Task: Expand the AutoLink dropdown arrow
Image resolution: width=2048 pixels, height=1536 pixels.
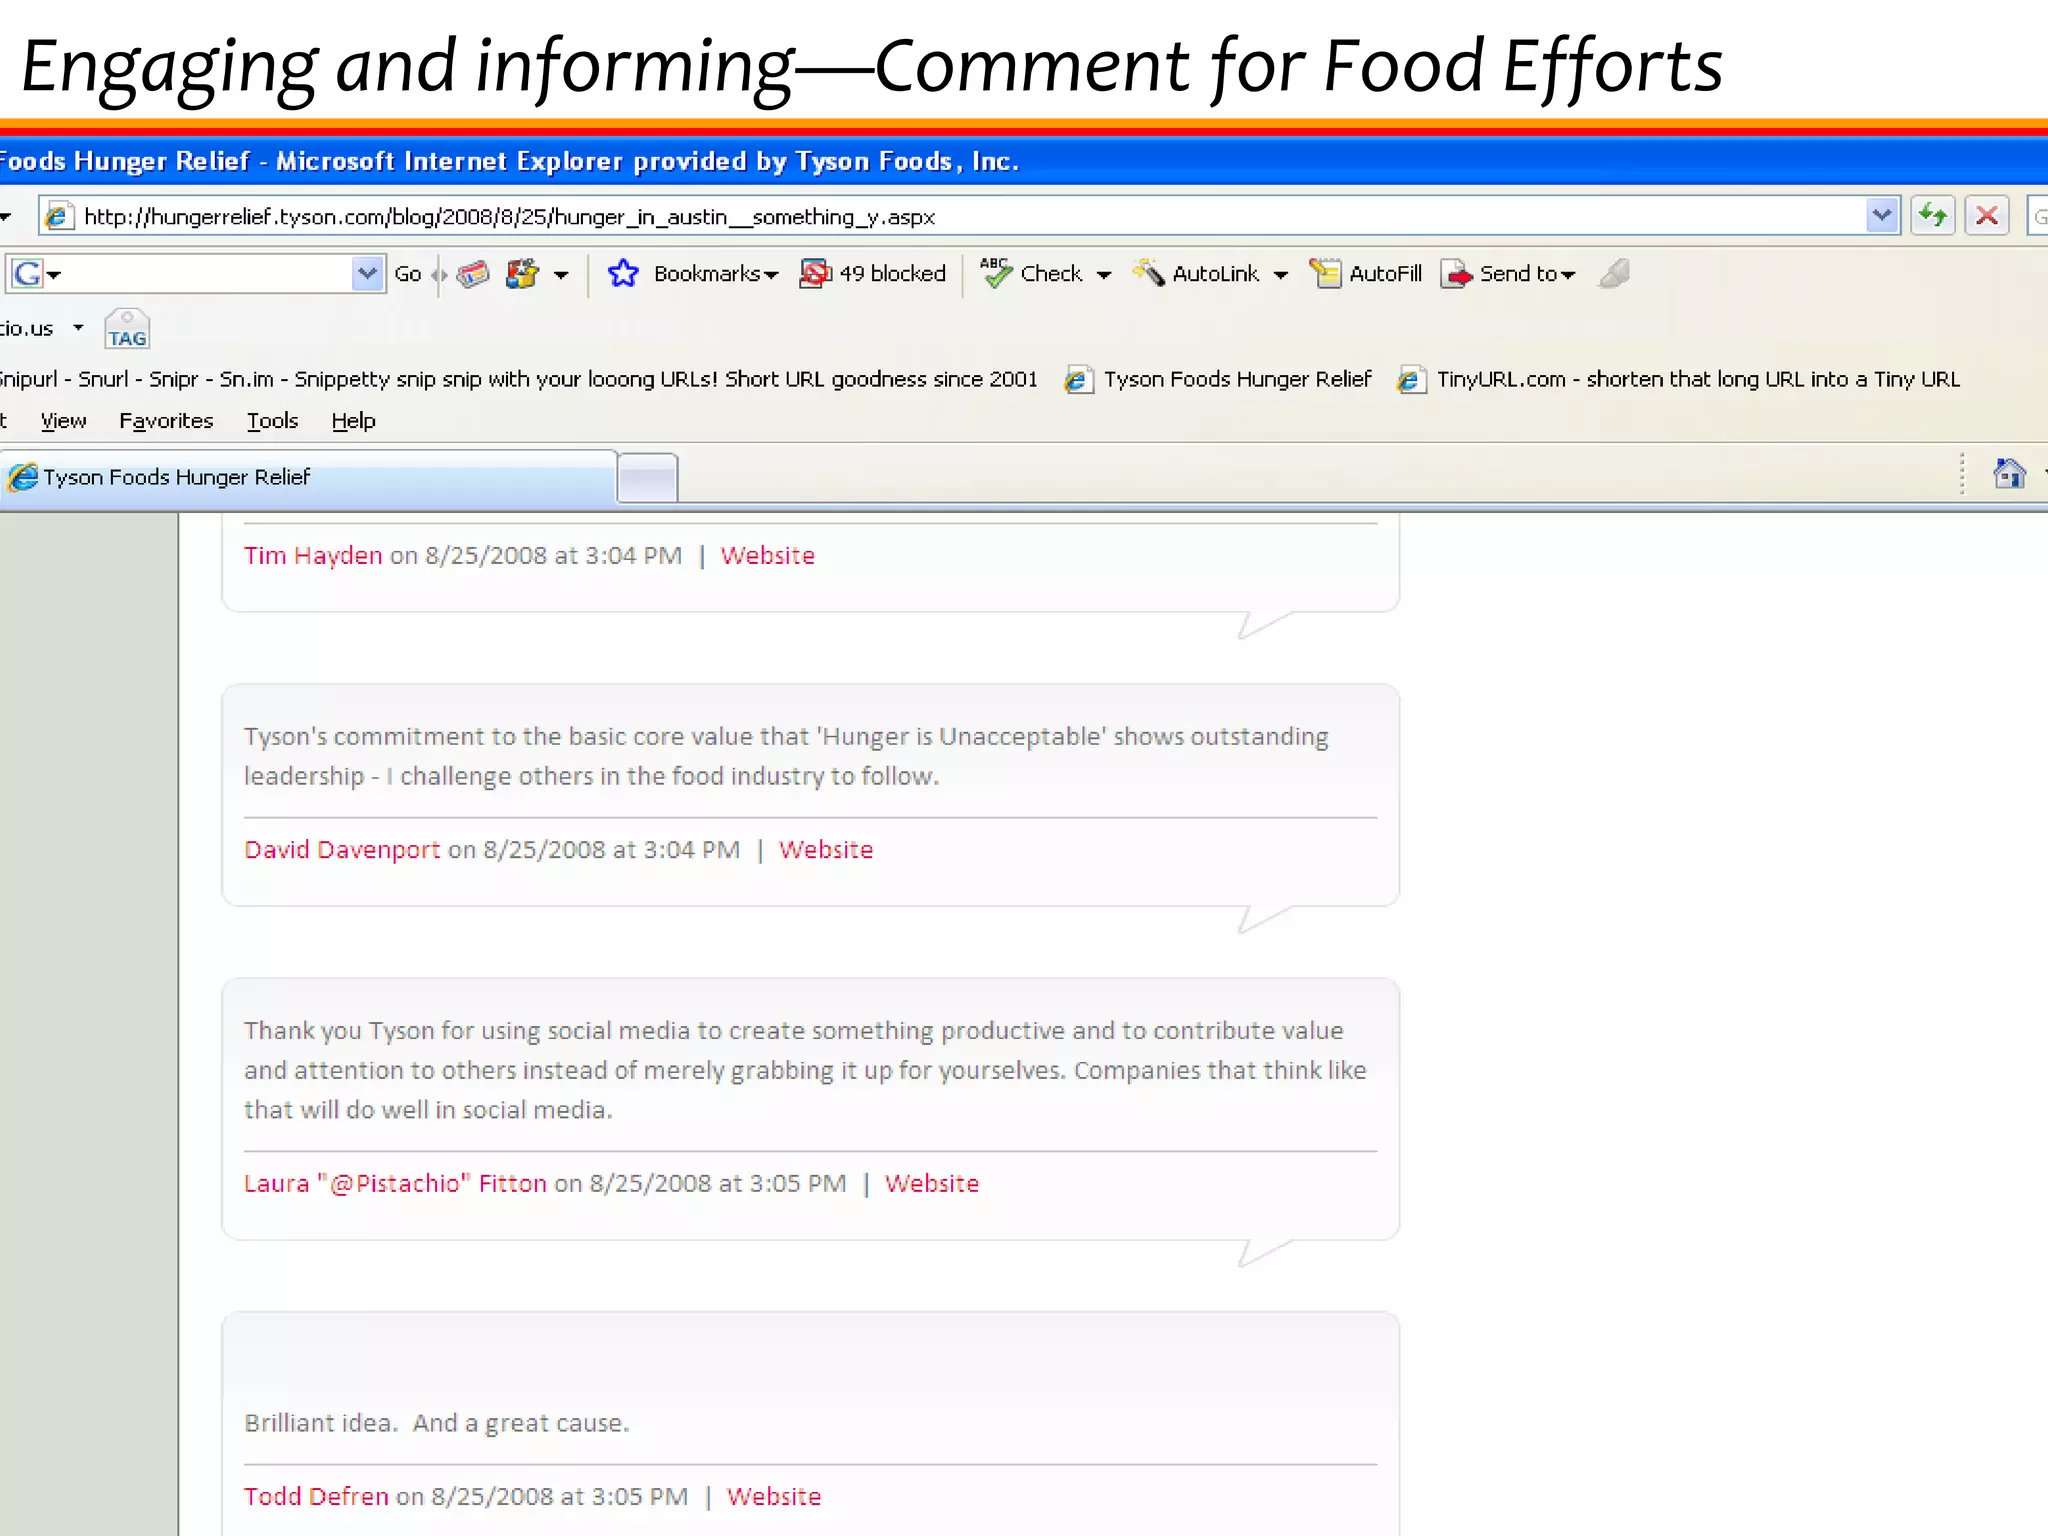Action: [x=1281, y=275]
